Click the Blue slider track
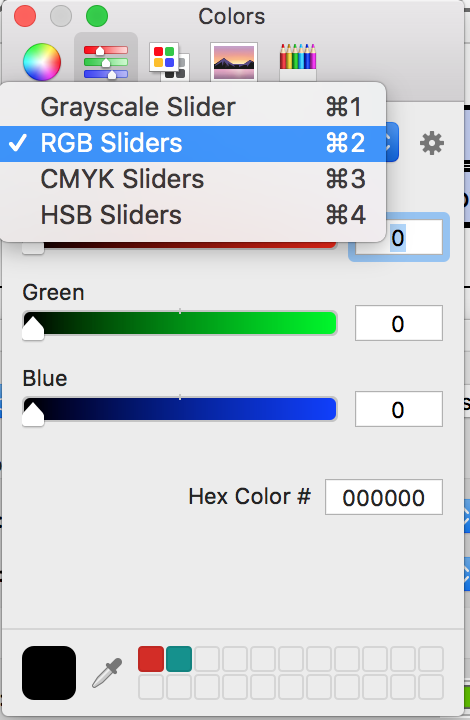470x720 pixels. (x=179, y=409)
